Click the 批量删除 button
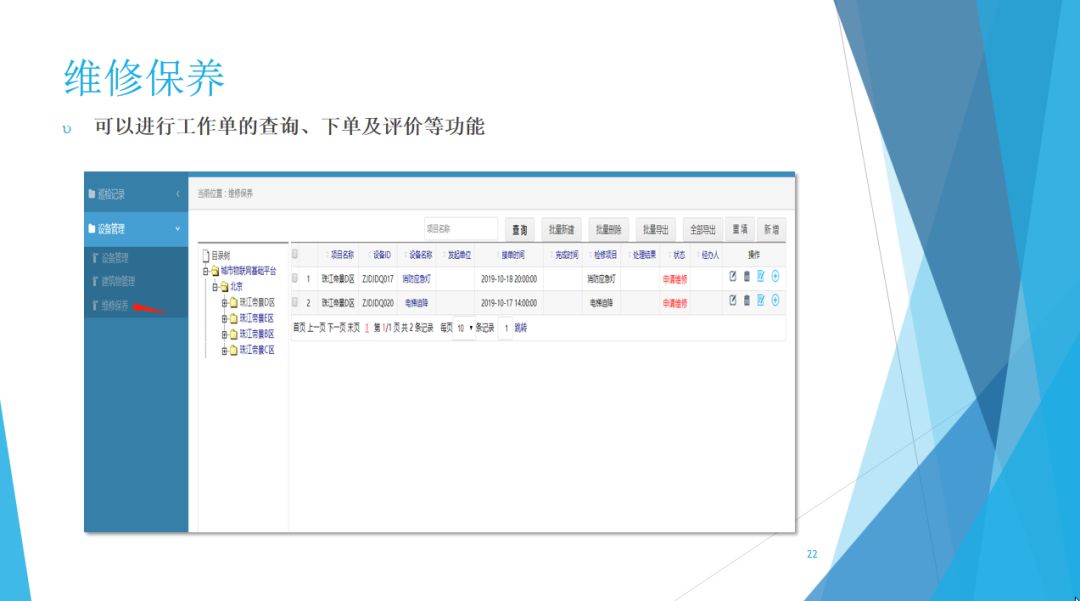This screenshot has width=1080, height=601. click(608, 229)
